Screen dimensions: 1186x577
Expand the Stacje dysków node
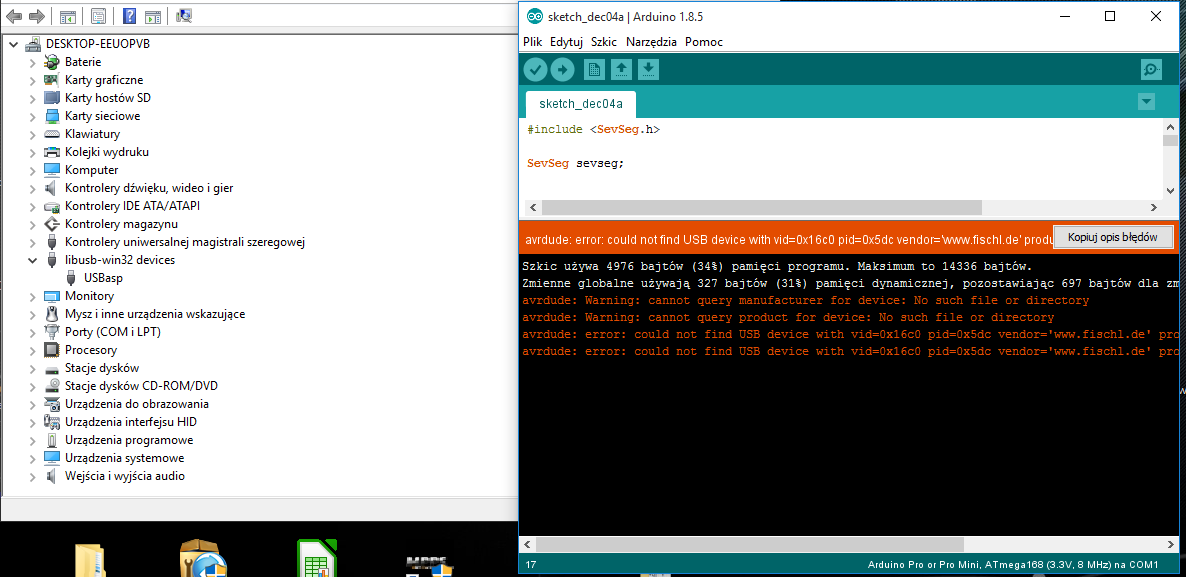[33, 368]
